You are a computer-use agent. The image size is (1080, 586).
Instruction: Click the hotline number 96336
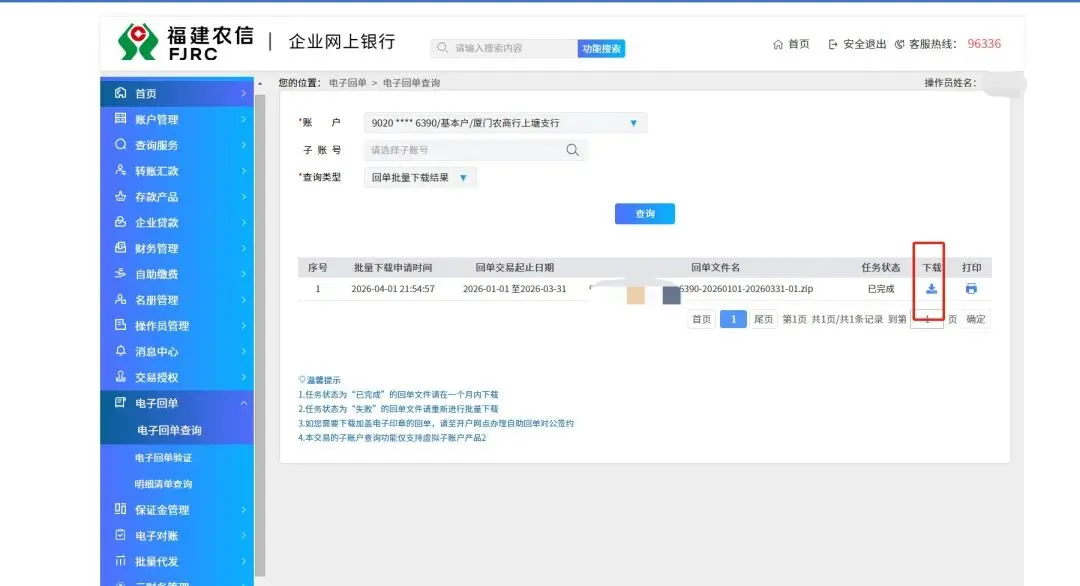(x=984, y=43)
